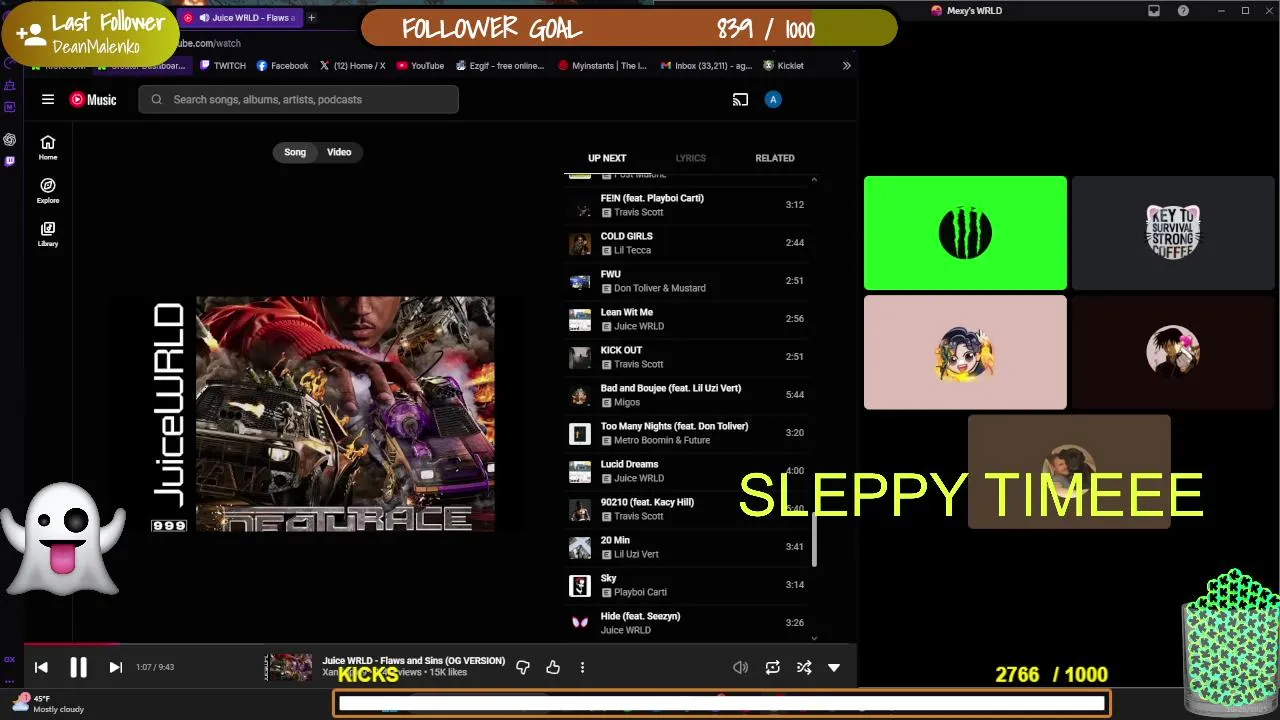Viewport: 1280px width, 720px height.
Task: Open the TWITCH bookmark
Action: pos(222,66)
